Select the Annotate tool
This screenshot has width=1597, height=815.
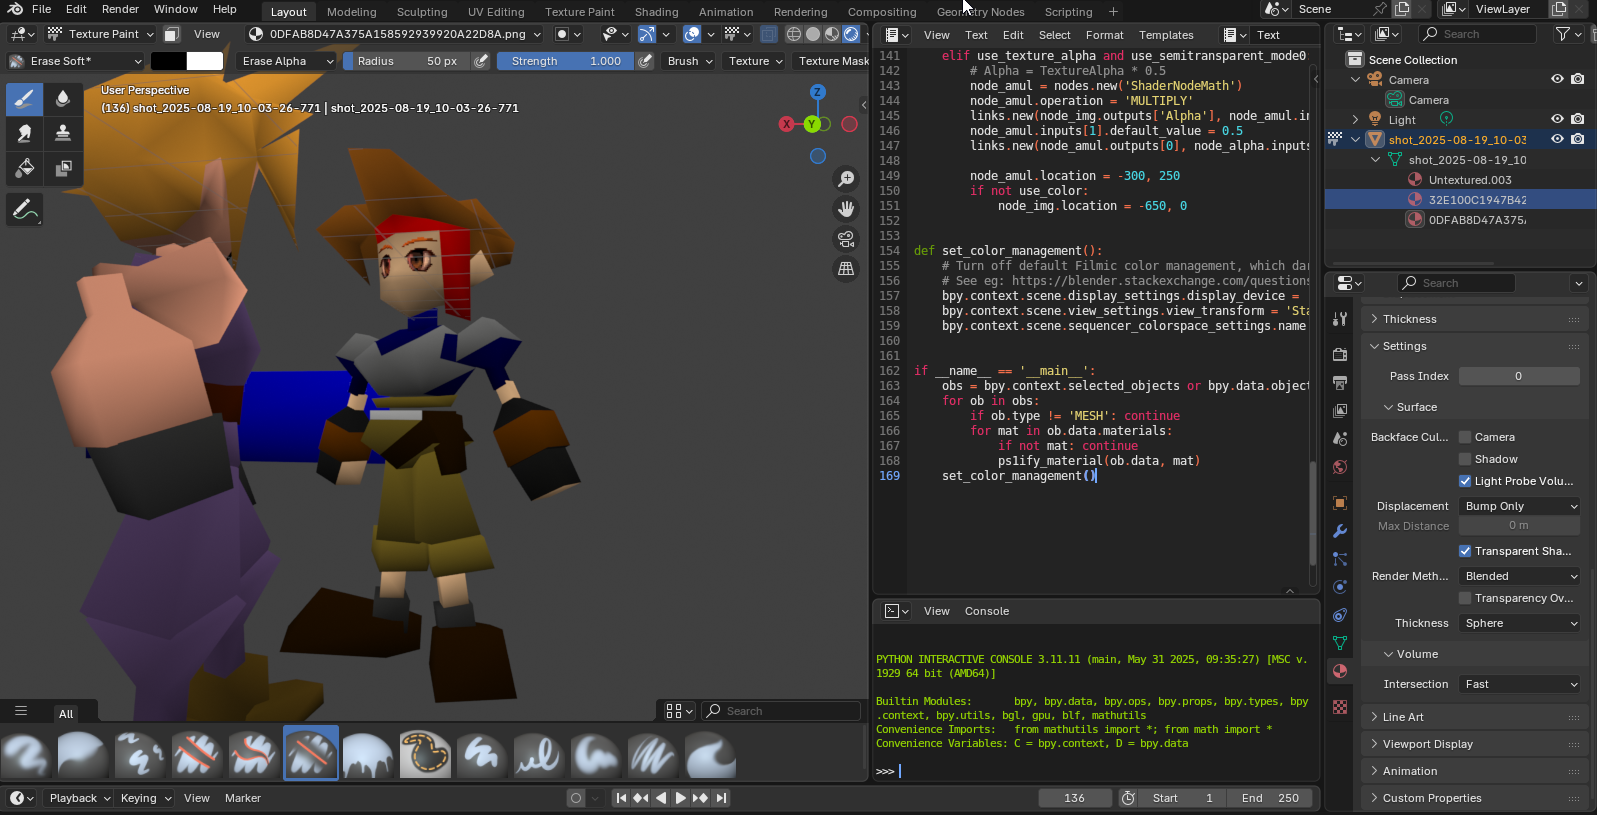click(x=25, y=210)
